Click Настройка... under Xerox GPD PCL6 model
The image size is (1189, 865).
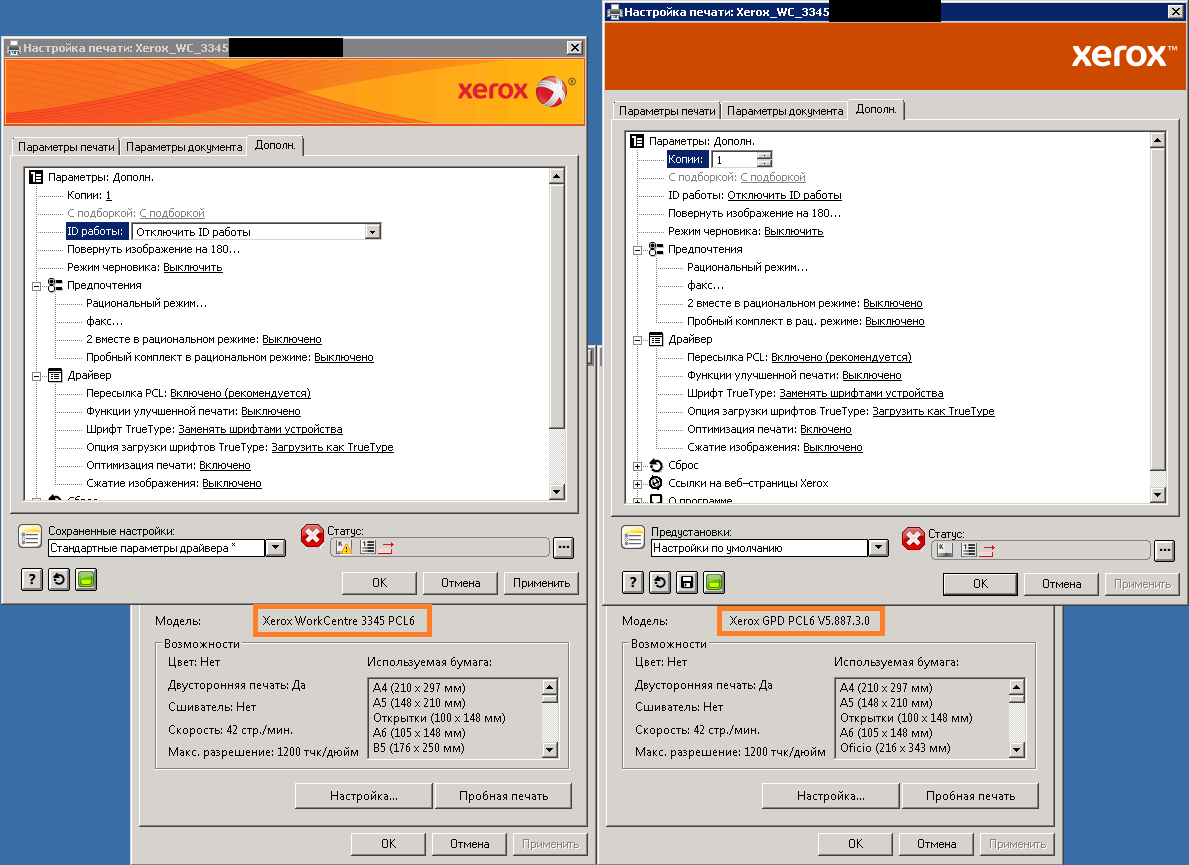point(830,796)
